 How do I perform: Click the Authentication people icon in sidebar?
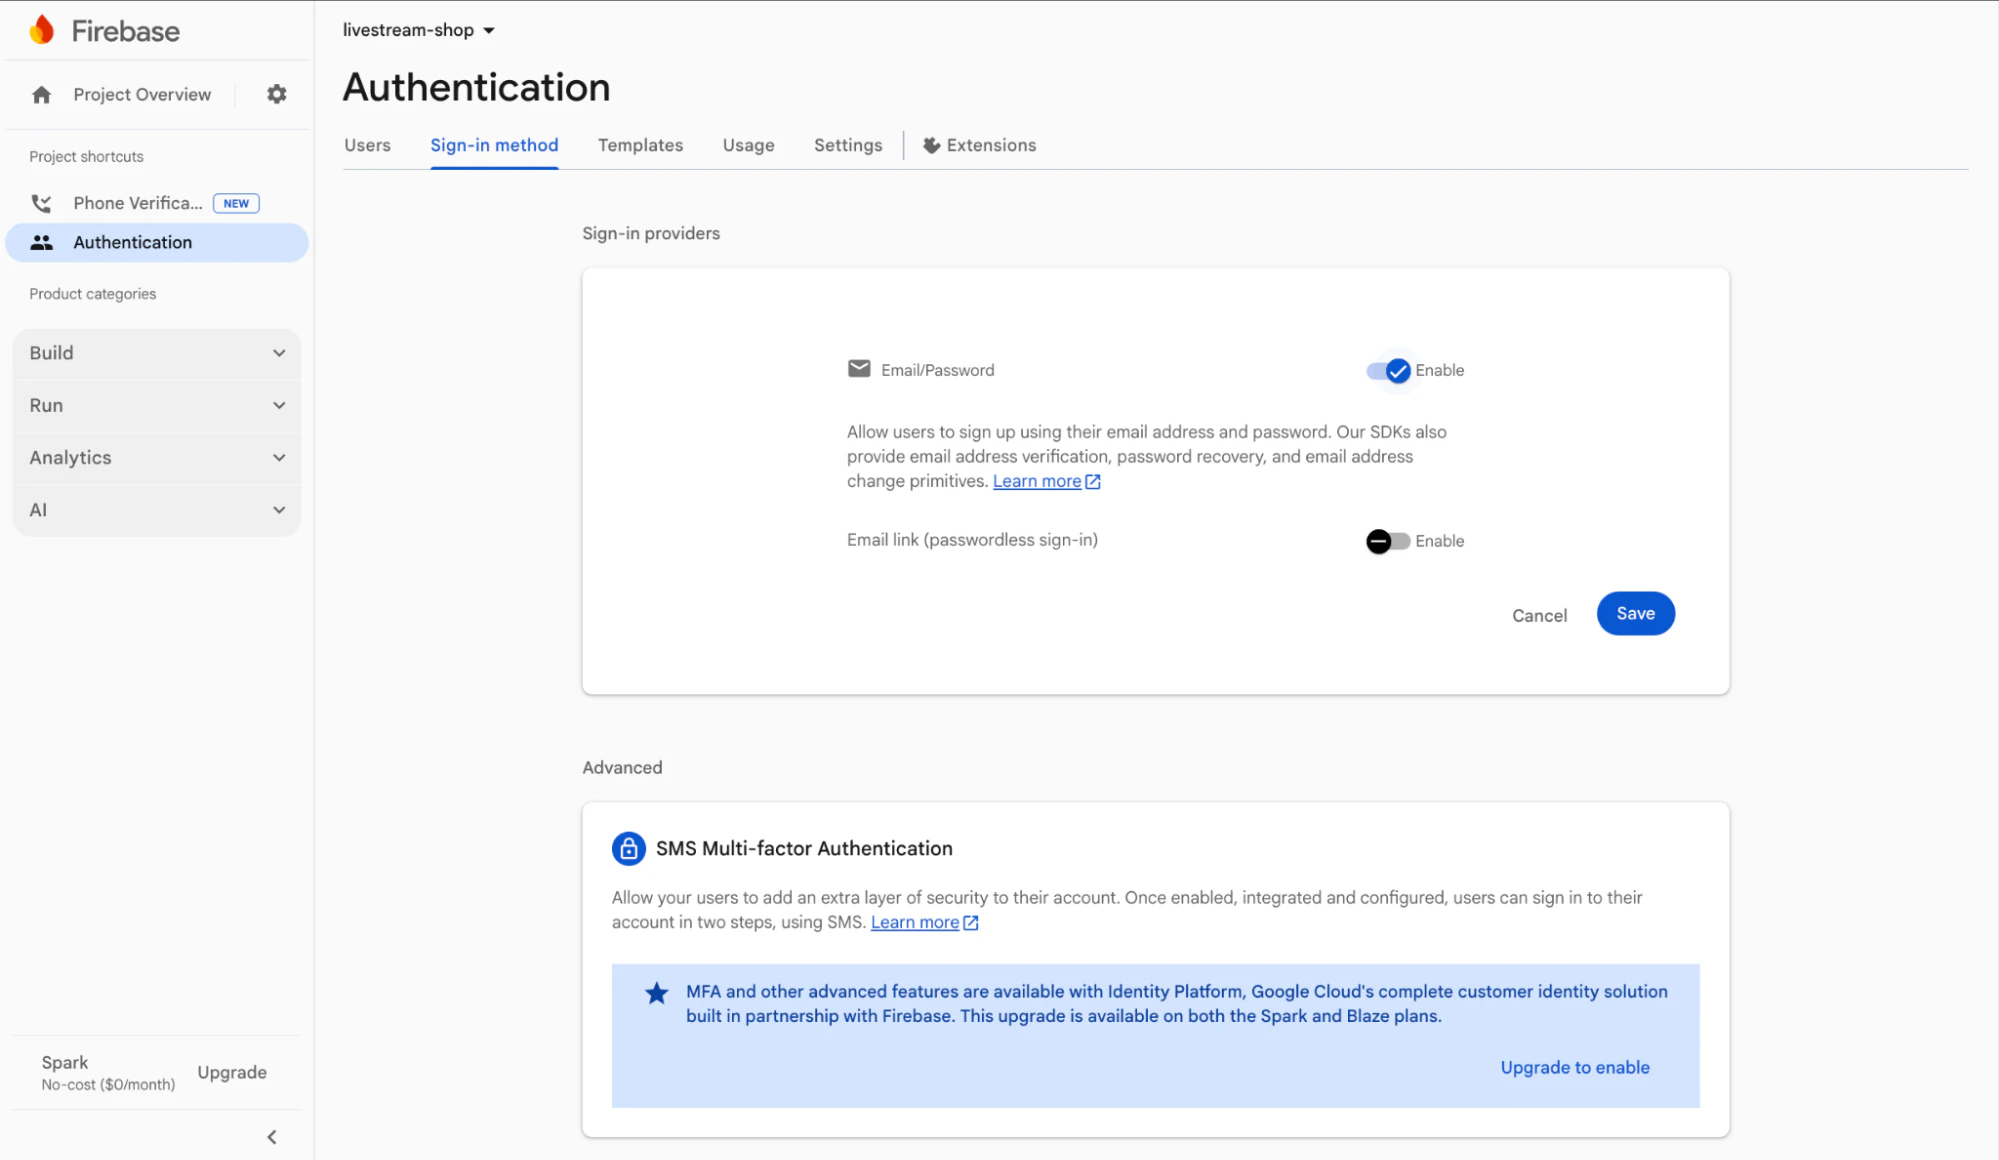tap(41, 242)
